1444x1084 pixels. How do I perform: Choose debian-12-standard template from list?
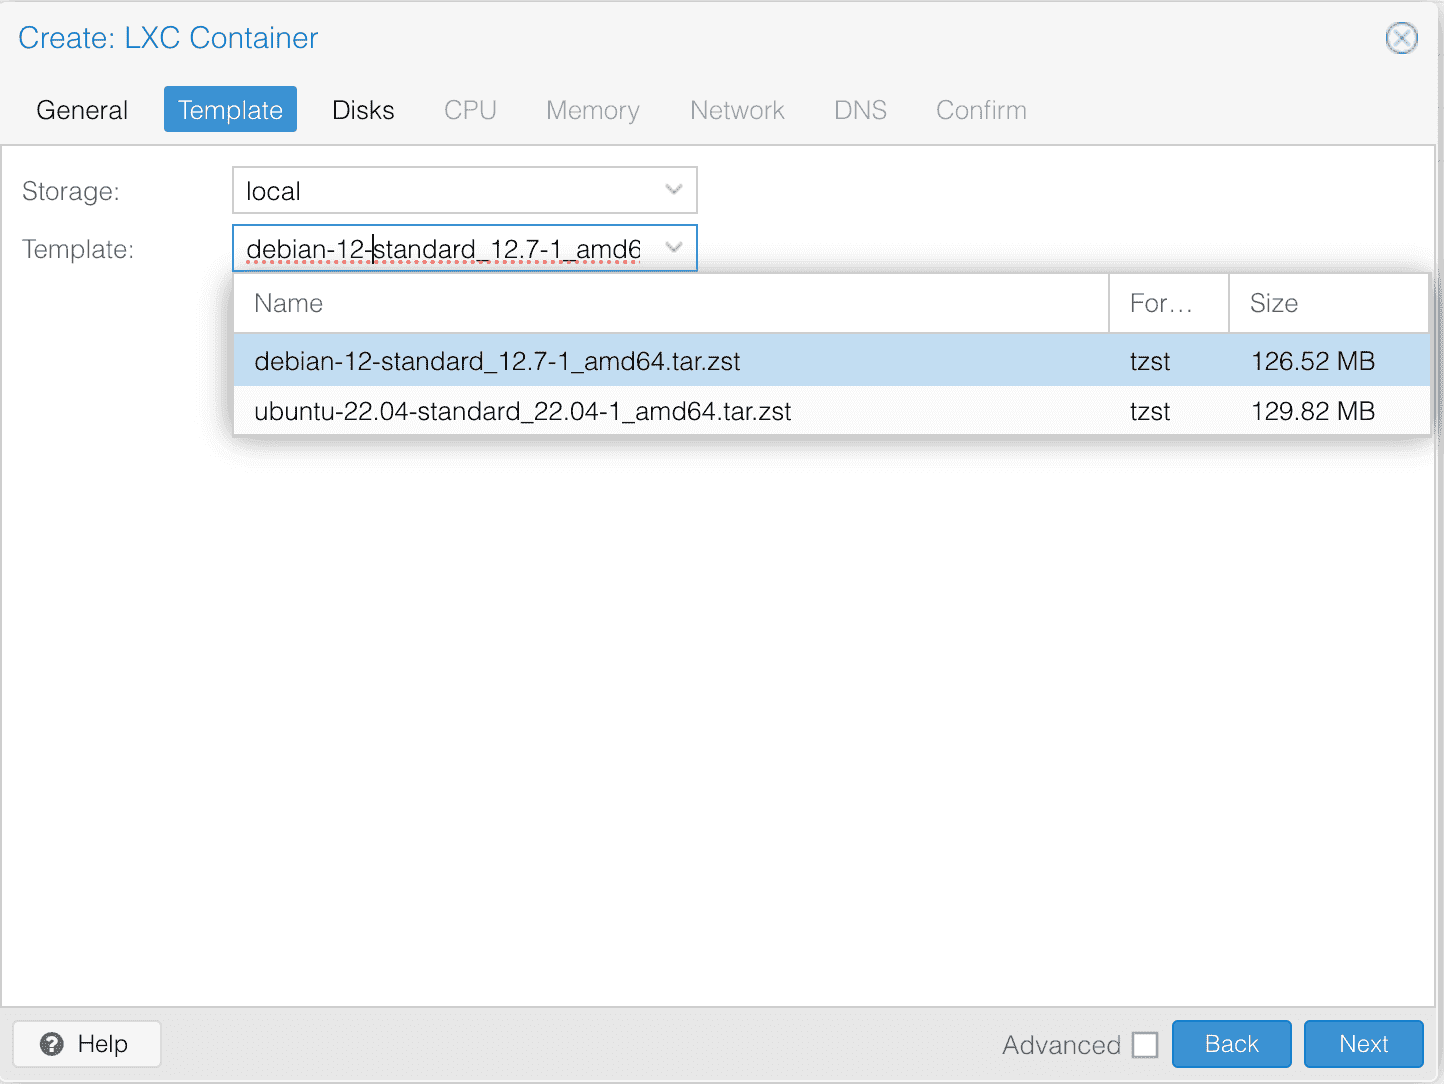click(x=497, y=361)
